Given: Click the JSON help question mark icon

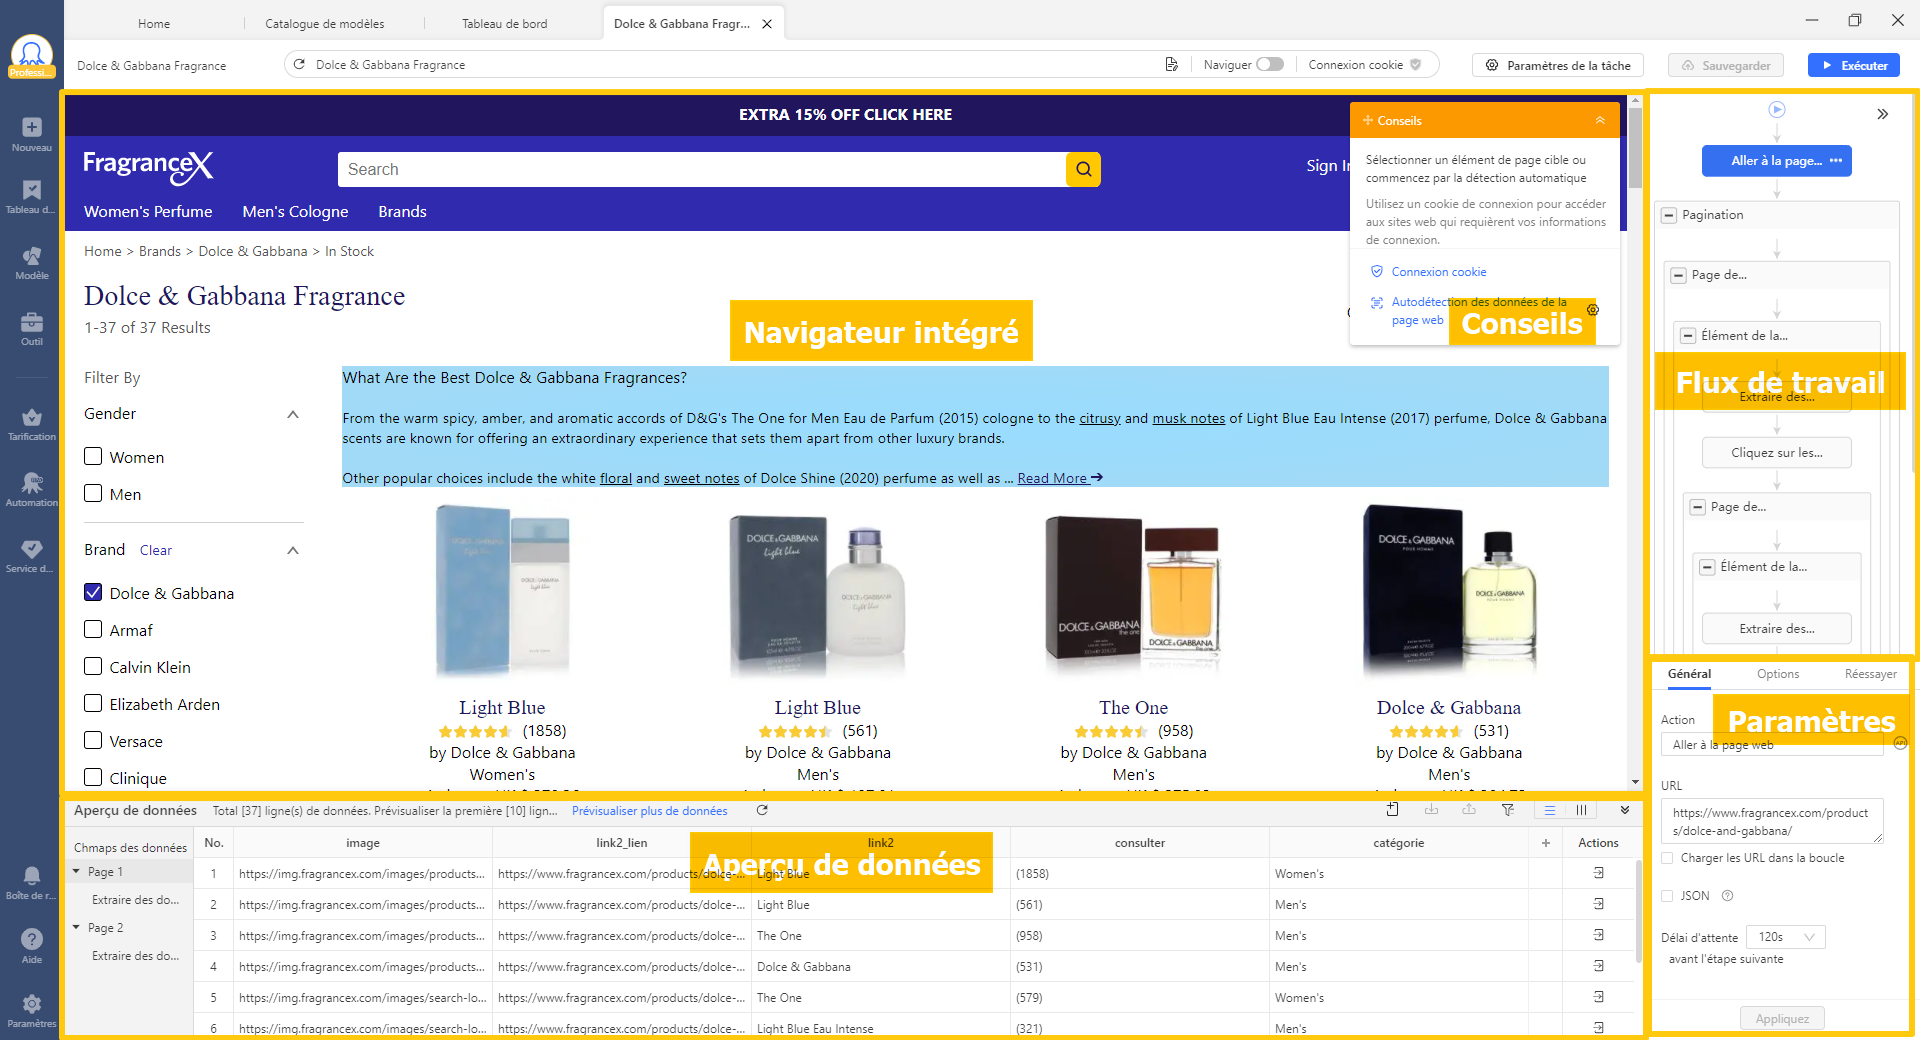Looking at the screenshot, I should click(x=1727, y=896).
